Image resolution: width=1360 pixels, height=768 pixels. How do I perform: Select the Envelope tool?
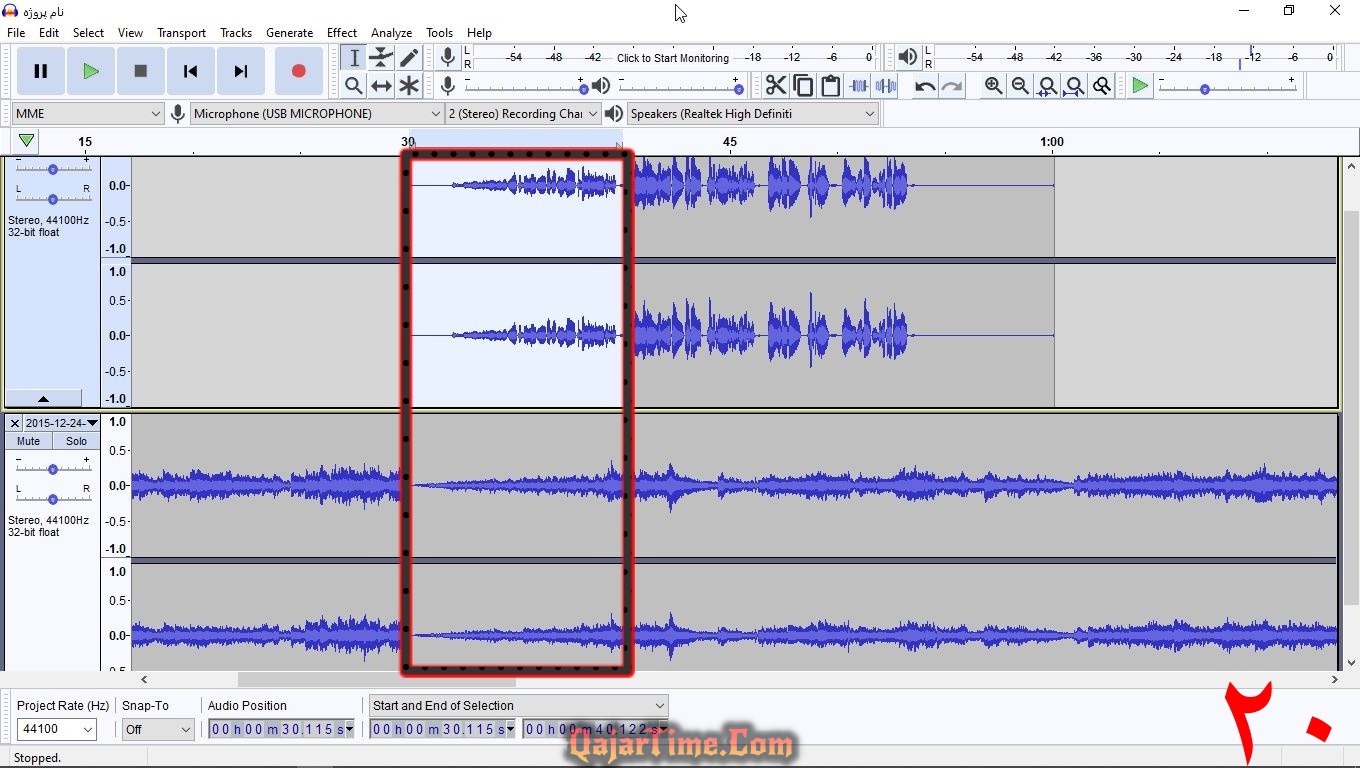(381, 58)
